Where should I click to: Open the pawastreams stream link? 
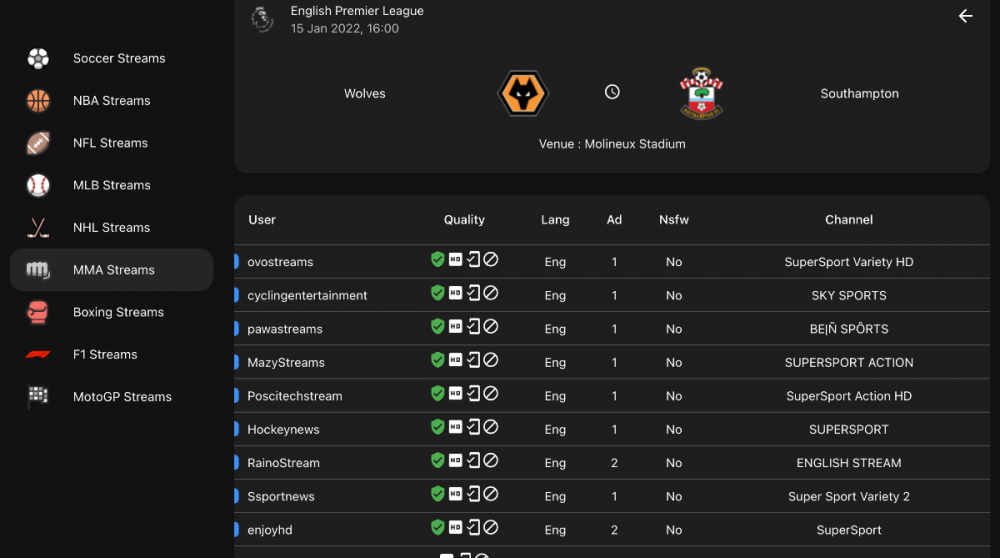click(x=285, y=329)
